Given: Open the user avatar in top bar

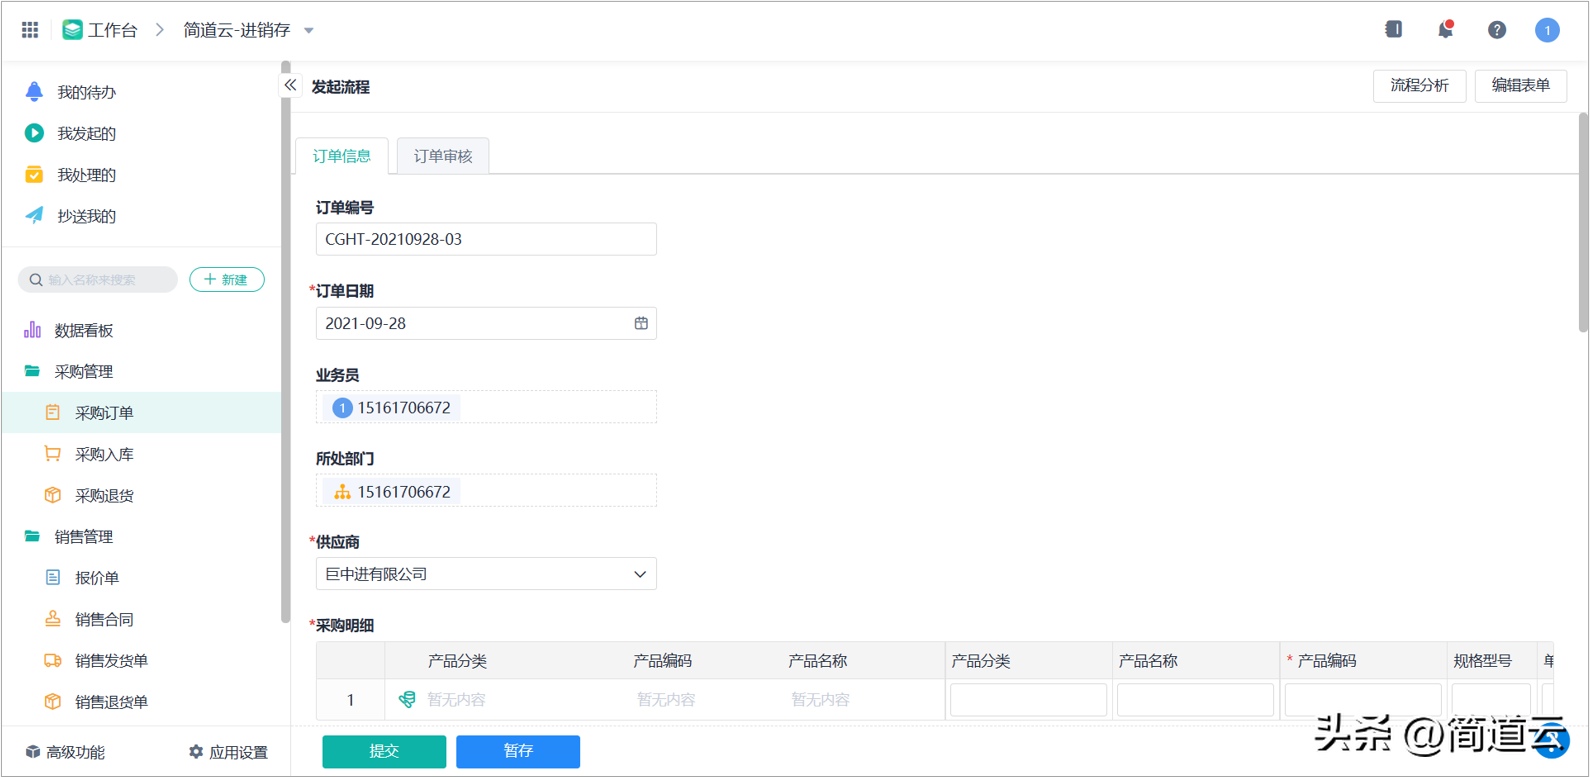Looking at the screenshot, I should (x=1547, y=30).
